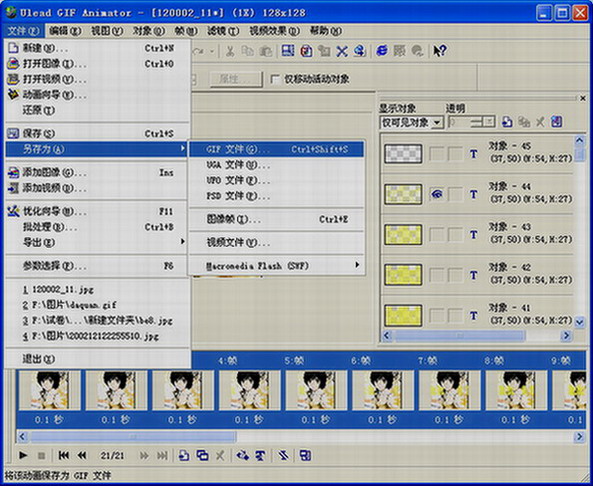
Task: Click the blue-purple rightmost icon in object panel toolbar
Action: tap(556, 122)
